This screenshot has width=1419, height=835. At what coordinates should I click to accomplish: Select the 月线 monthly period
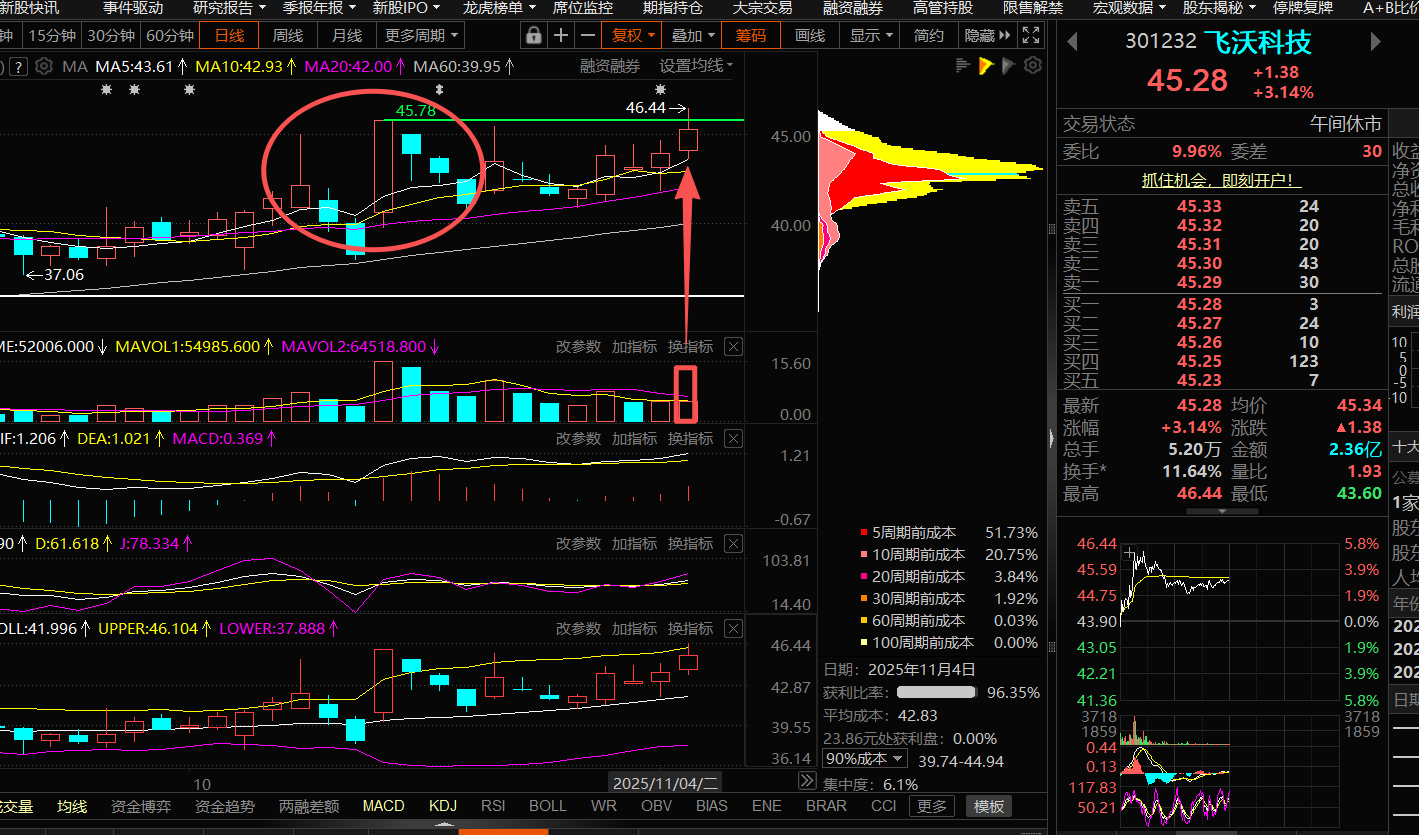tap(347, 36)
